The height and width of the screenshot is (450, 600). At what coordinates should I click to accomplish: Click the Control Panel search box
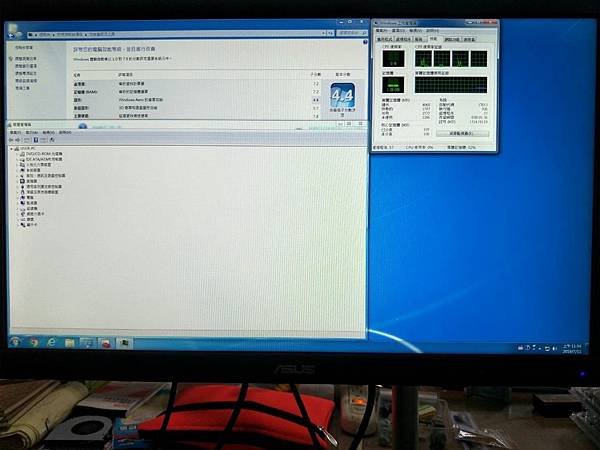352,34
